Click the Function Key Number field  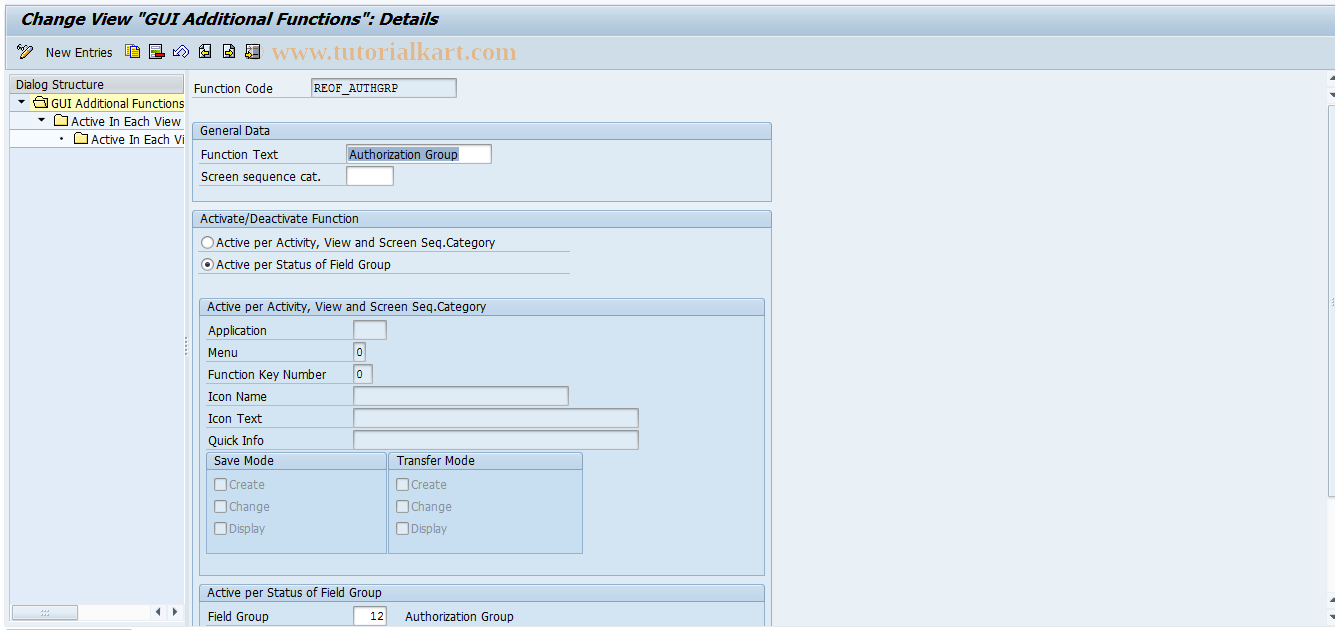click(x=363, y=374)
